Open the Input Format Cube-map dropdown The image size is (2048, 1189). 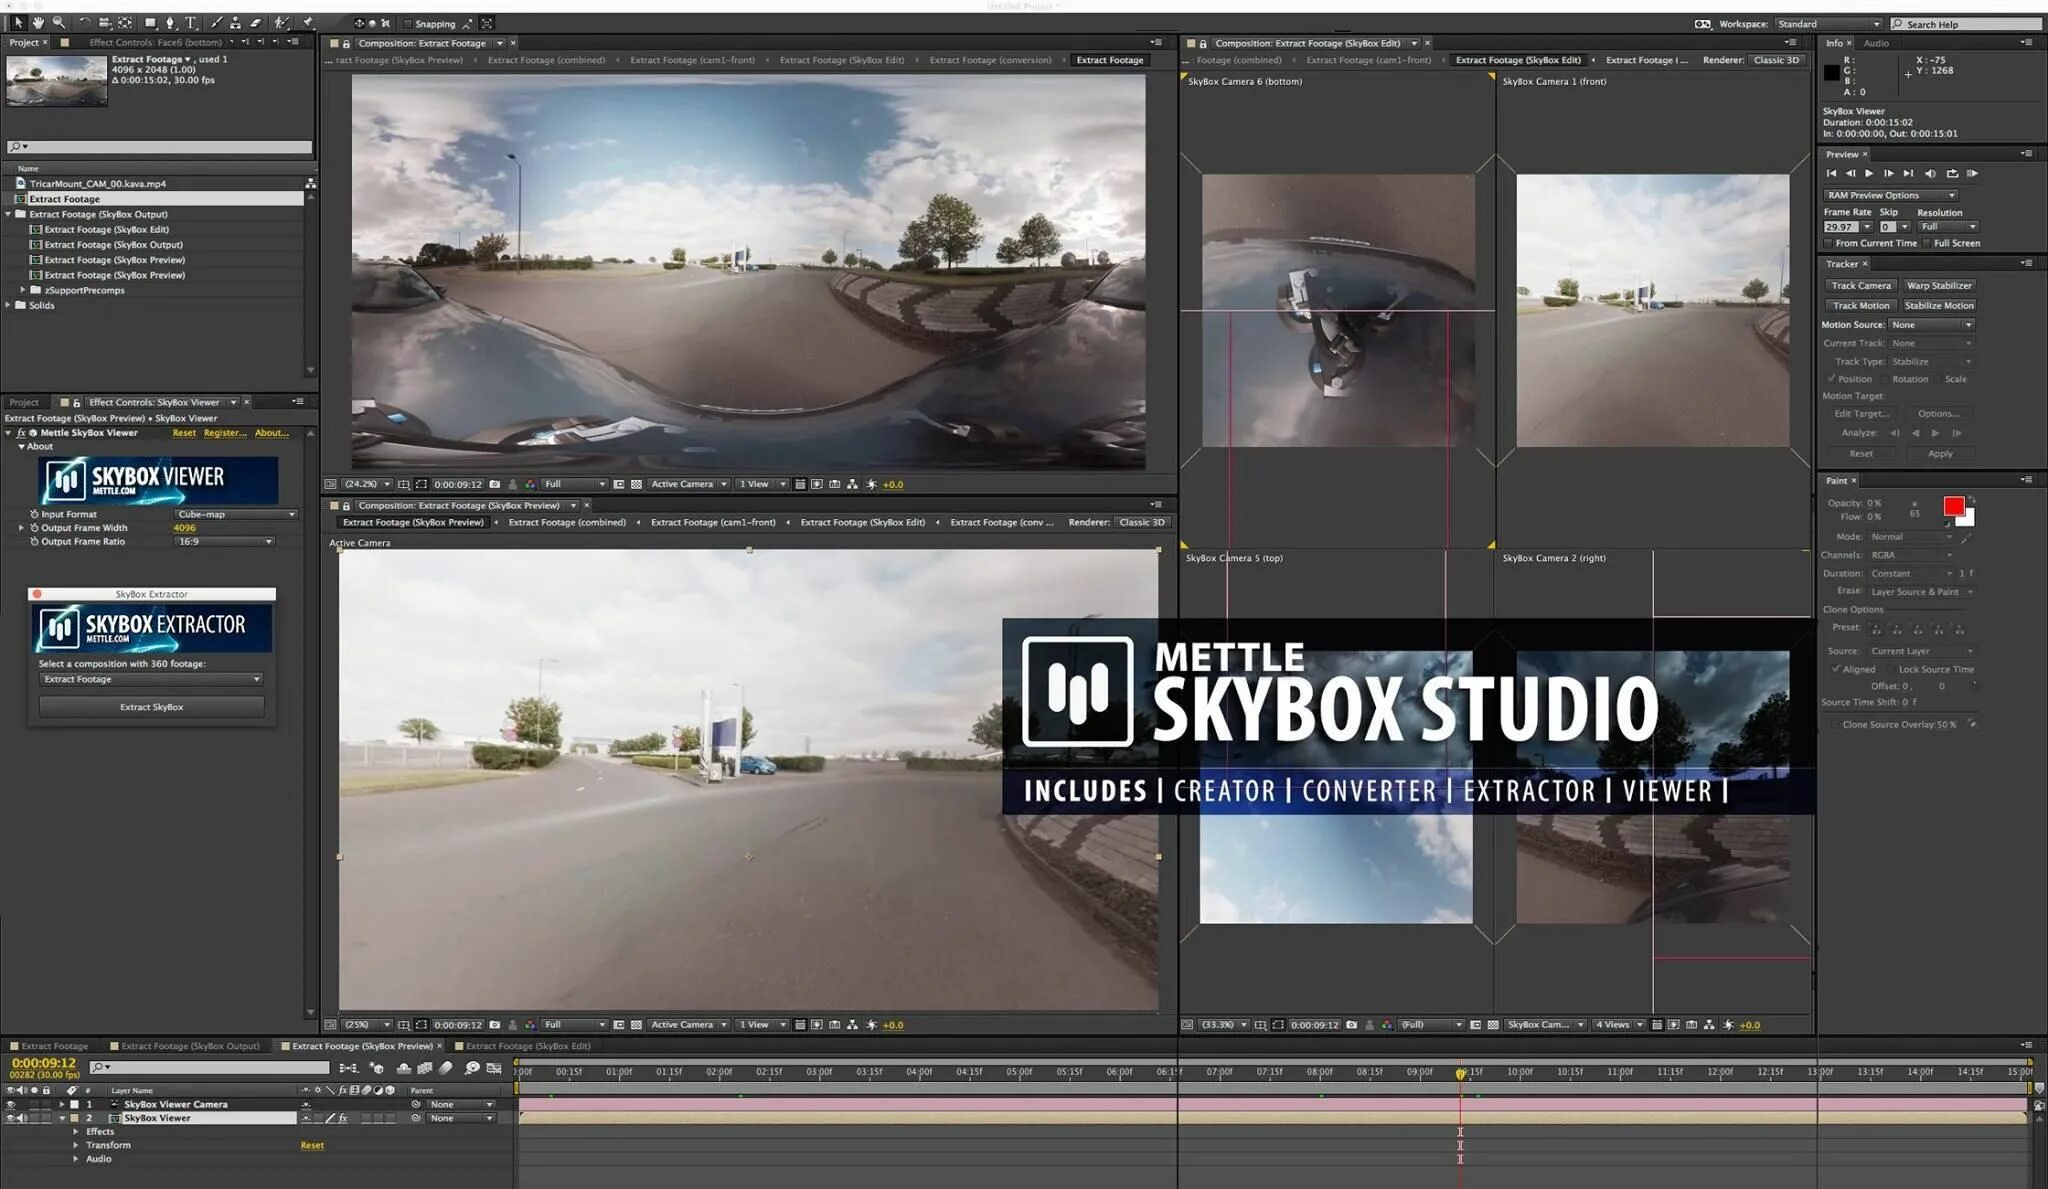(236, 514)
